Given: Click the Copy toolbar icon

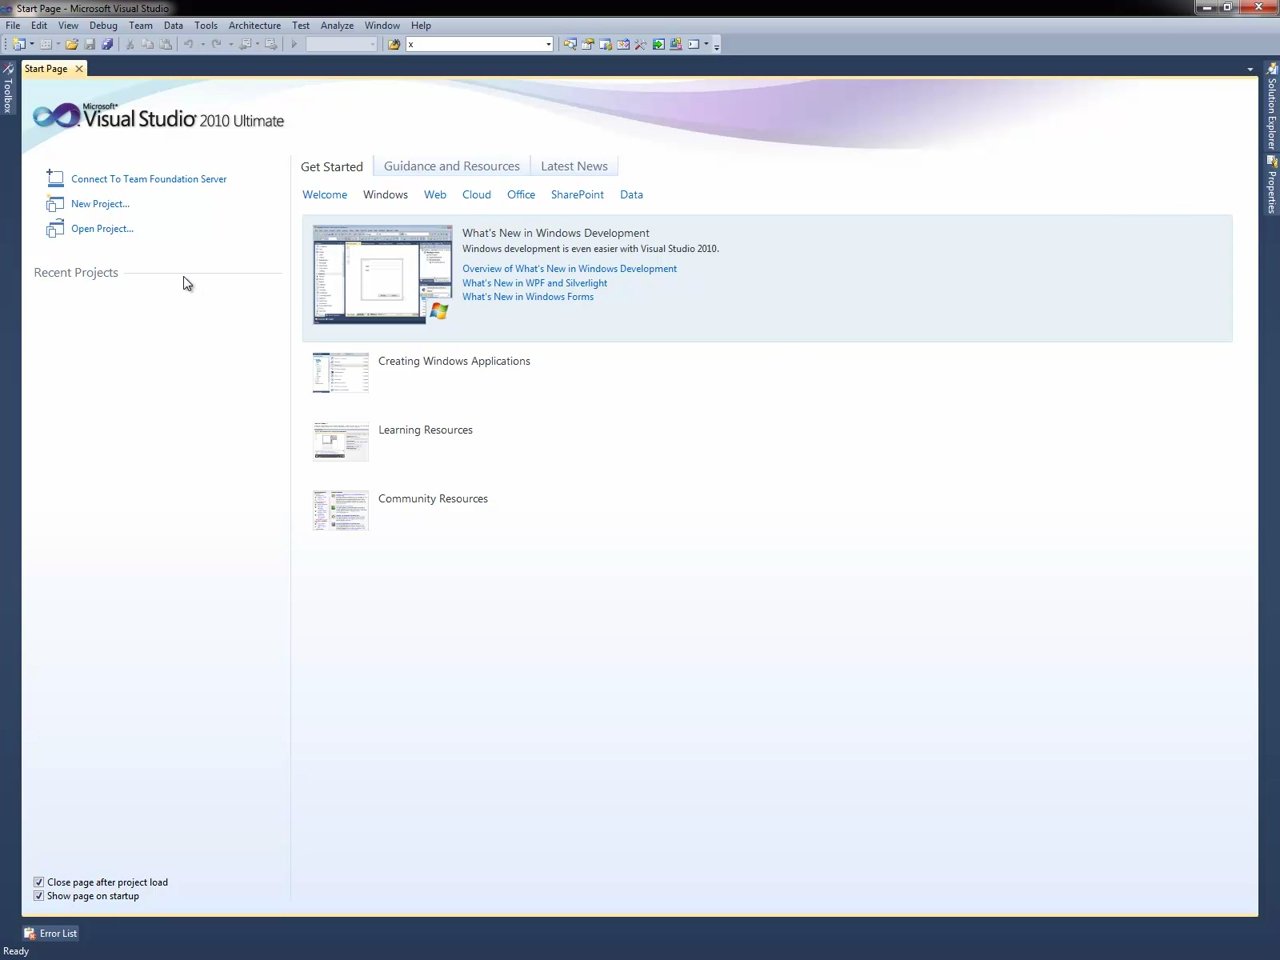Looking at the screenshot, I should (147, 44).
